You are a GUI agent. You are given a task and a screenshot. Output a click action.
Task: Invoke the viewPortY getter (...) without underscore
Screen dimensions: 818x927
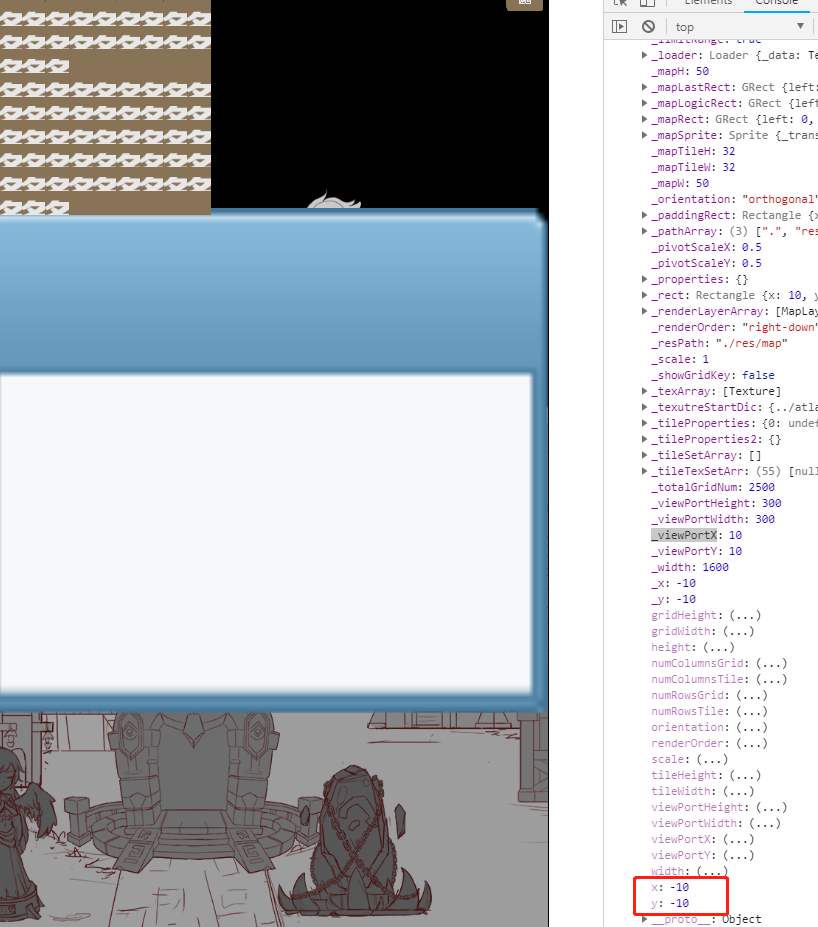(x=739, y=854)
